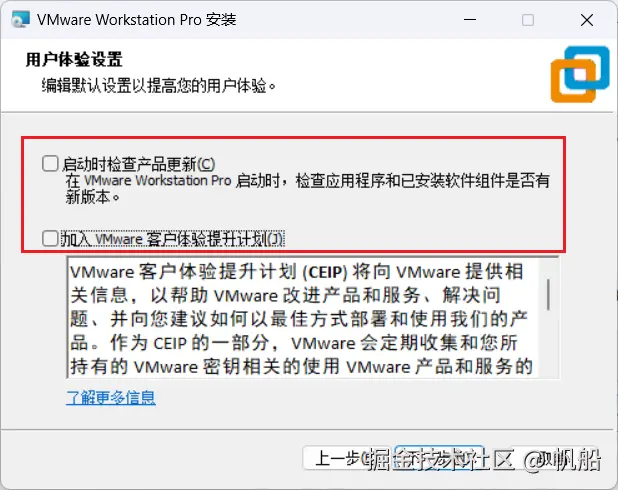This screenshot has height=490, width=618.
Task: Click the update check description paragraph
Action: pyautogui.click(x=307, y=189)
